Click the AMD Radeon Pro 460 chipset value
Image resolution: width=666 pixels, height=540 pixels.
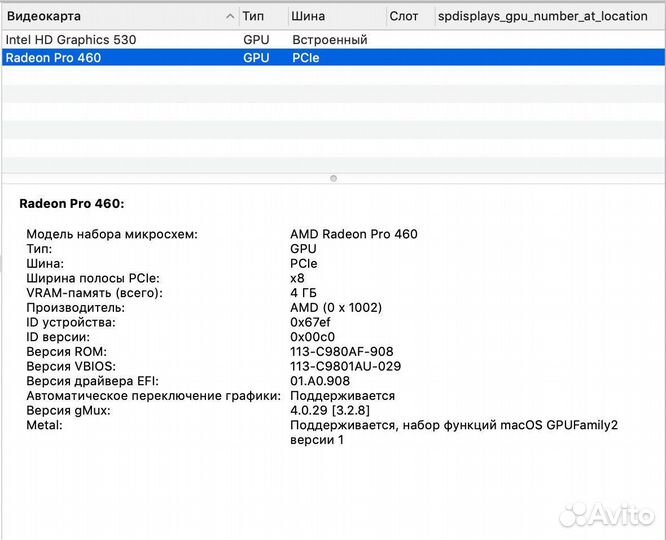353,234
